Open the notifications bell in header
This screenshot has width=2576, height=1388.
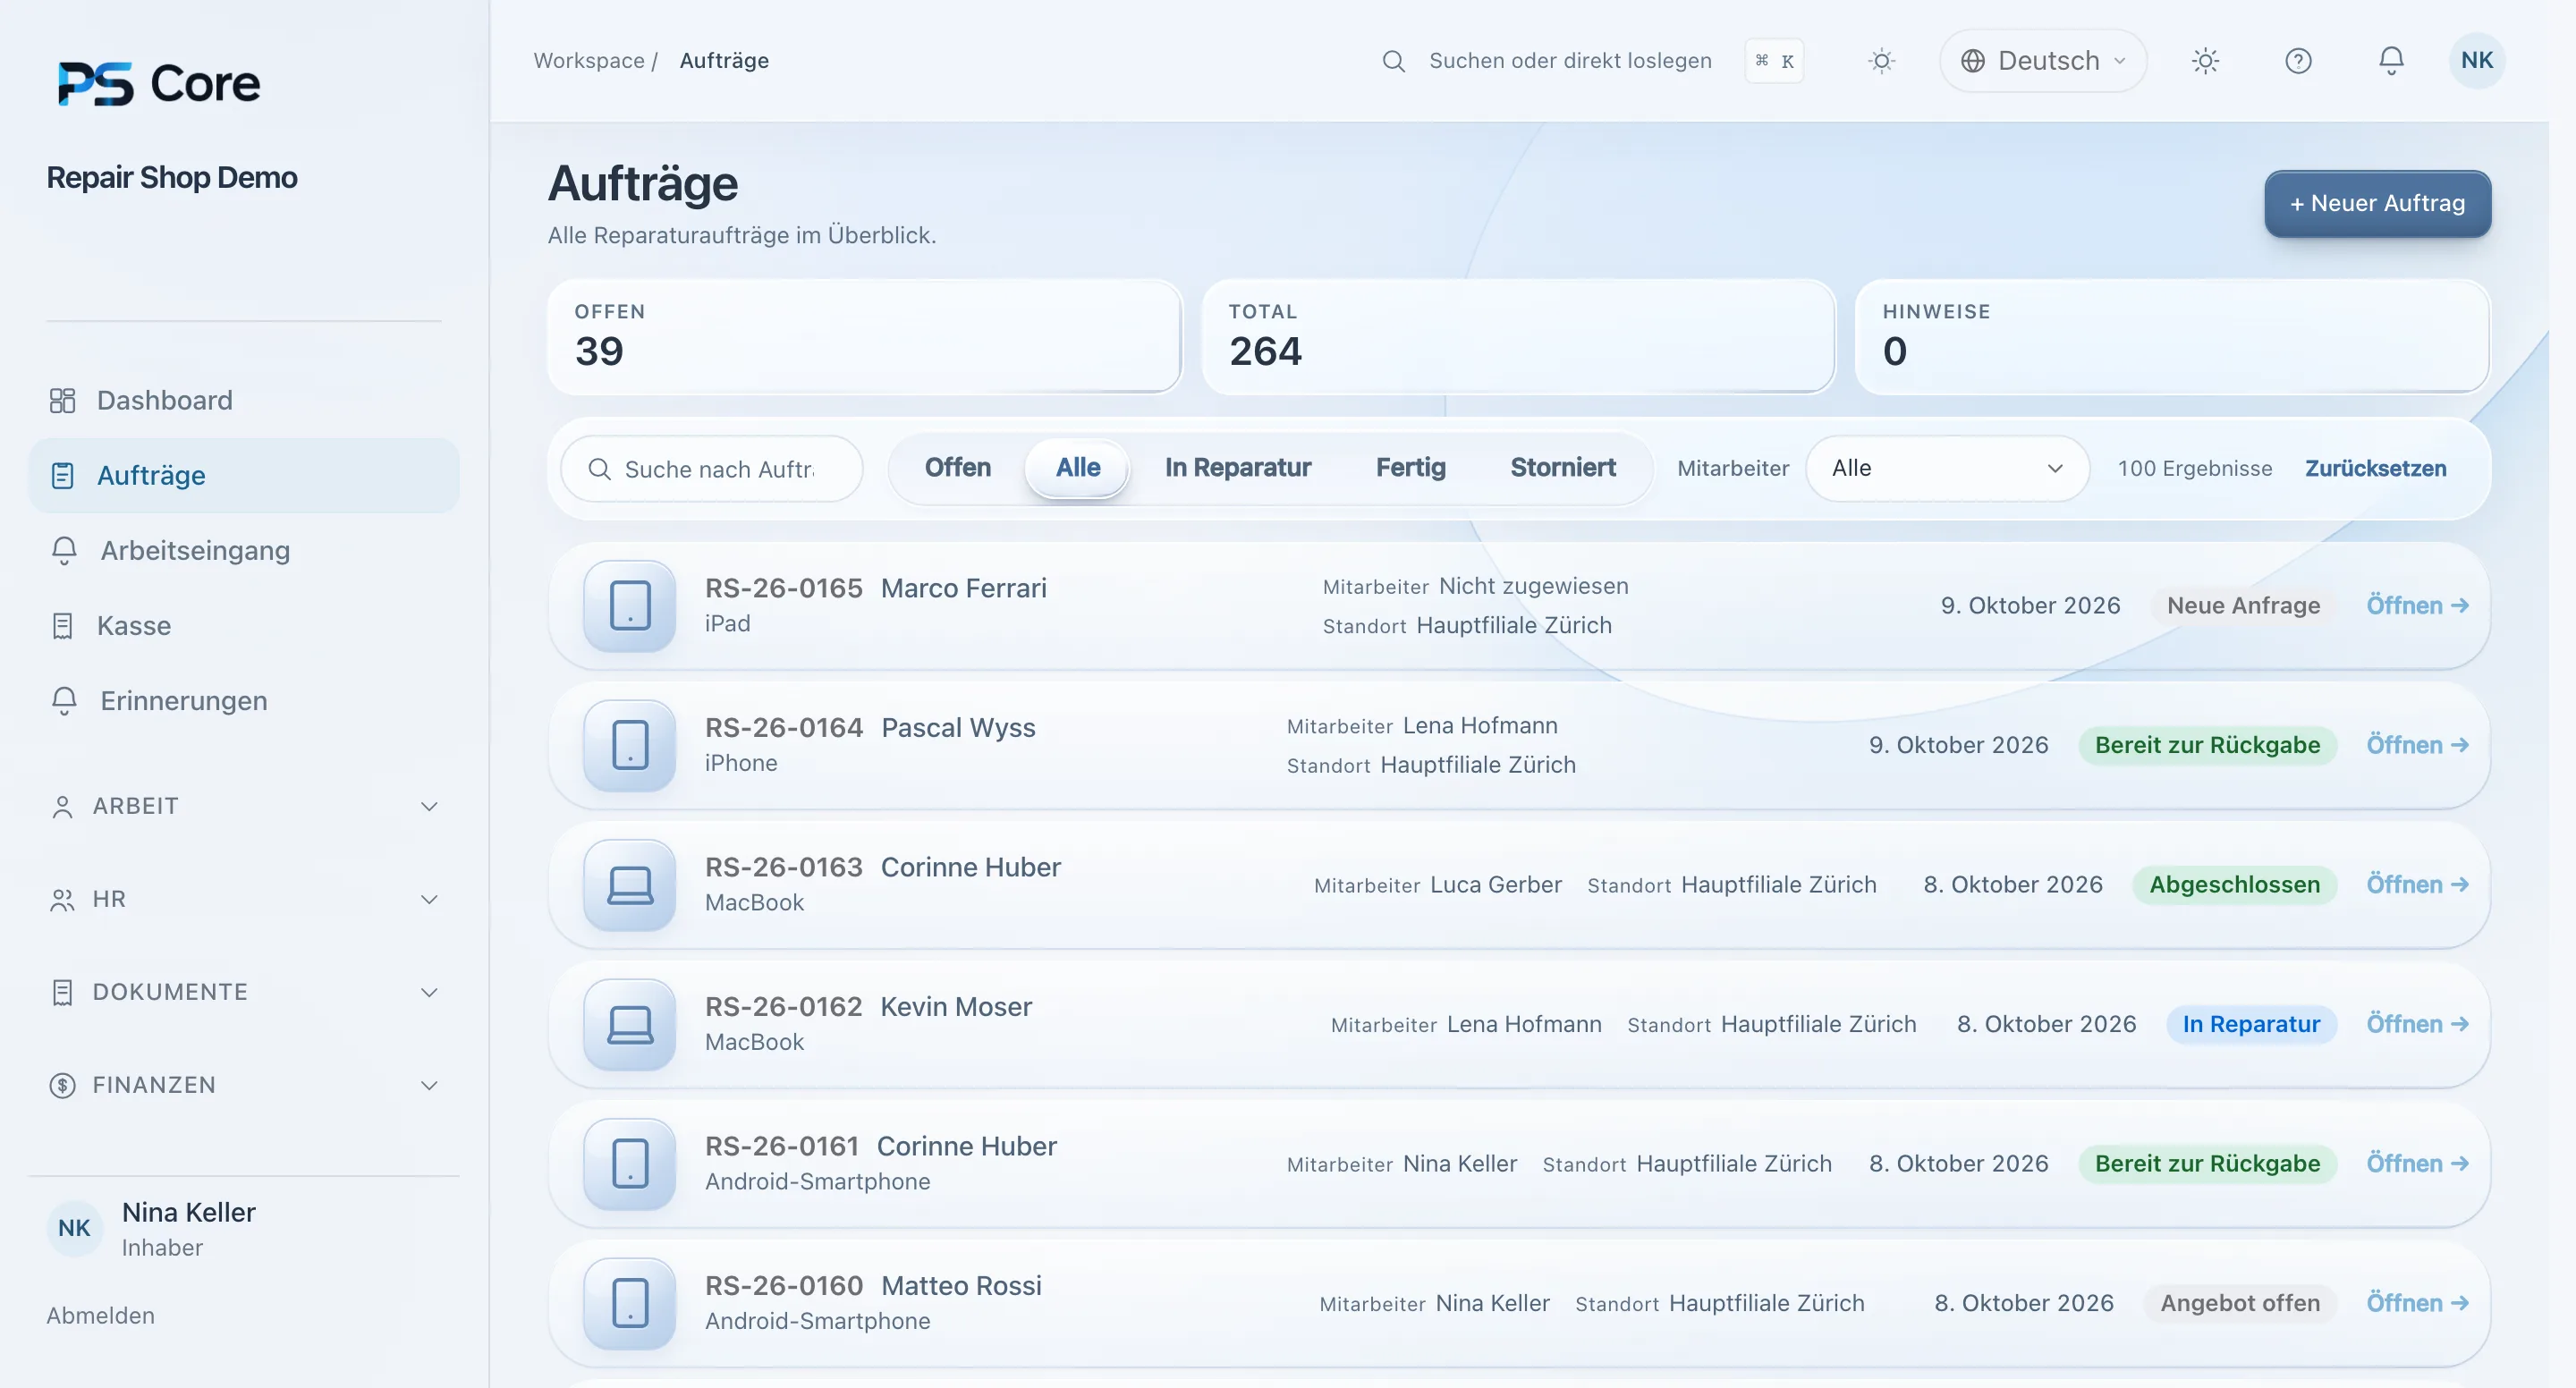(2390, 61)
